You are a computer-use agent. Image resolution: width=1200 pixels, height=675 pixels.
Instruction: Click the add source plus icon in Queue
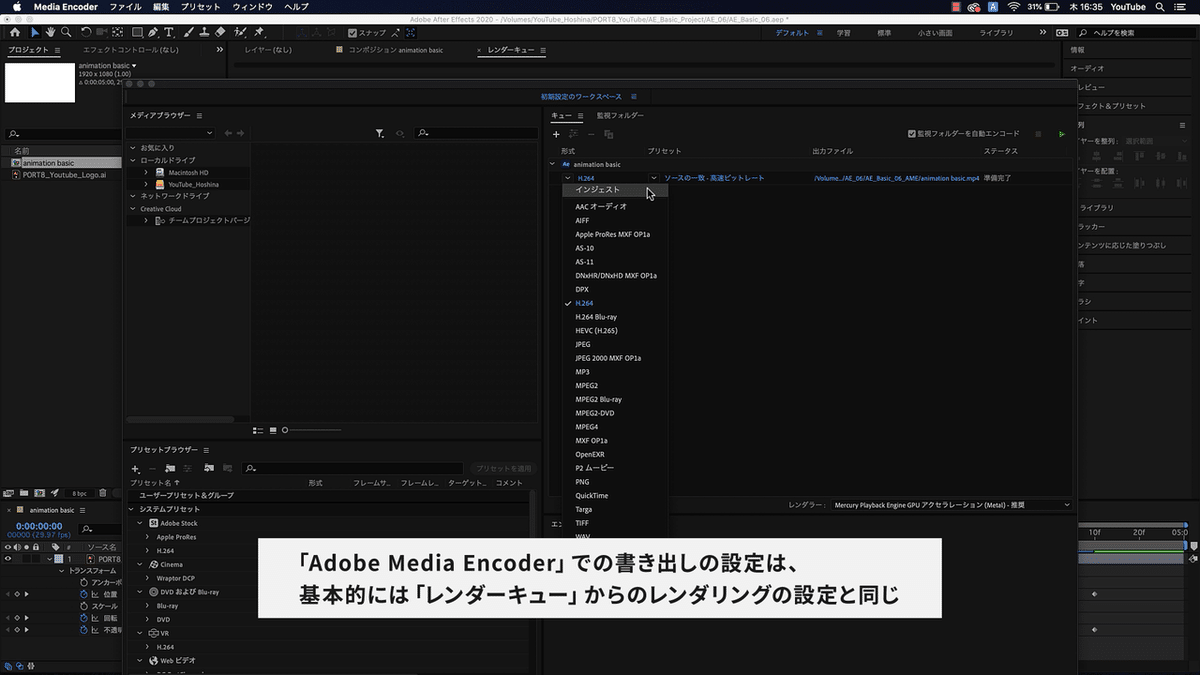click(x=557, y=134)
